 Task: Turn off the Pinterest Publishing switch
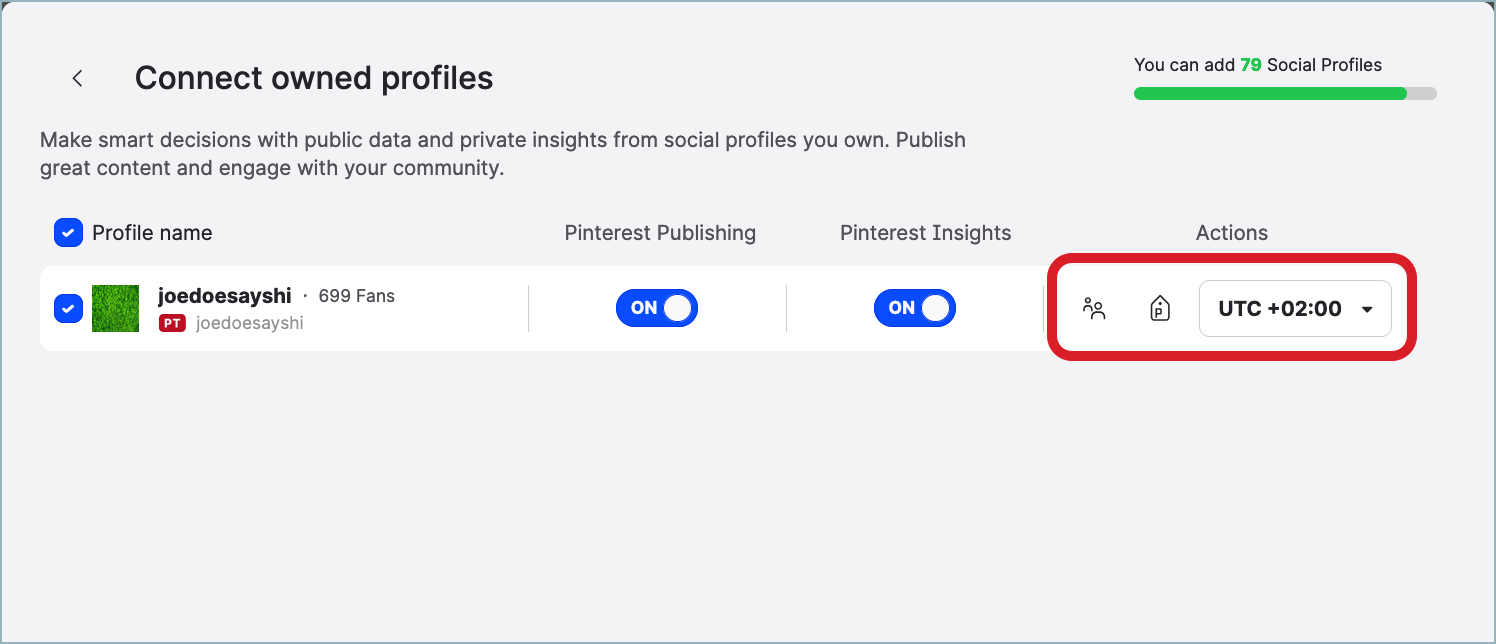click(x=656, y=308)
